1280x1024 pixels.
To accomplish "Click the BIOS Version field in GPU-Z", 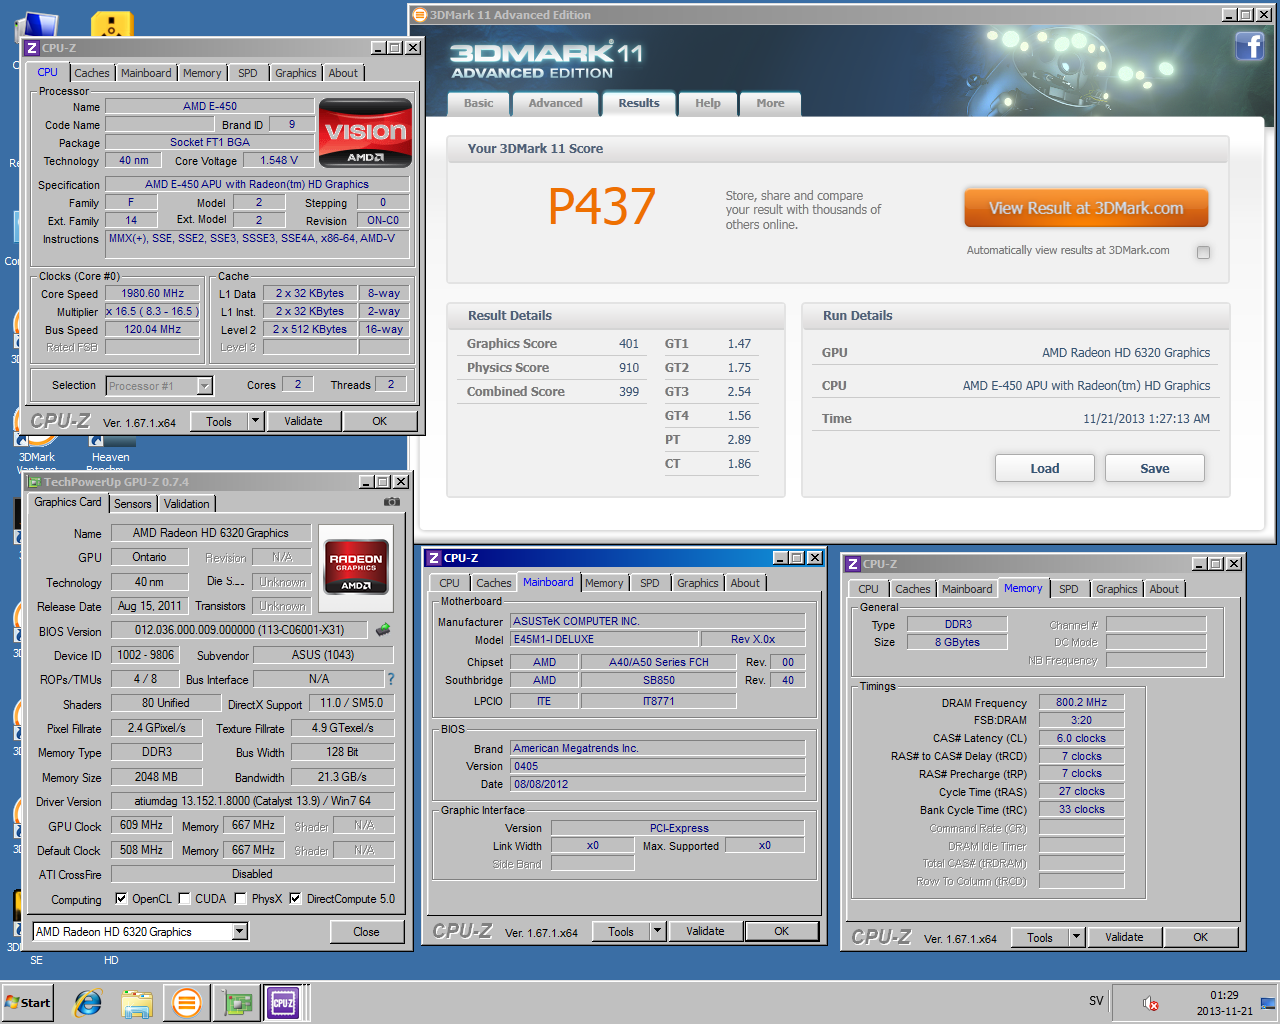I will (x=240, y=630).
